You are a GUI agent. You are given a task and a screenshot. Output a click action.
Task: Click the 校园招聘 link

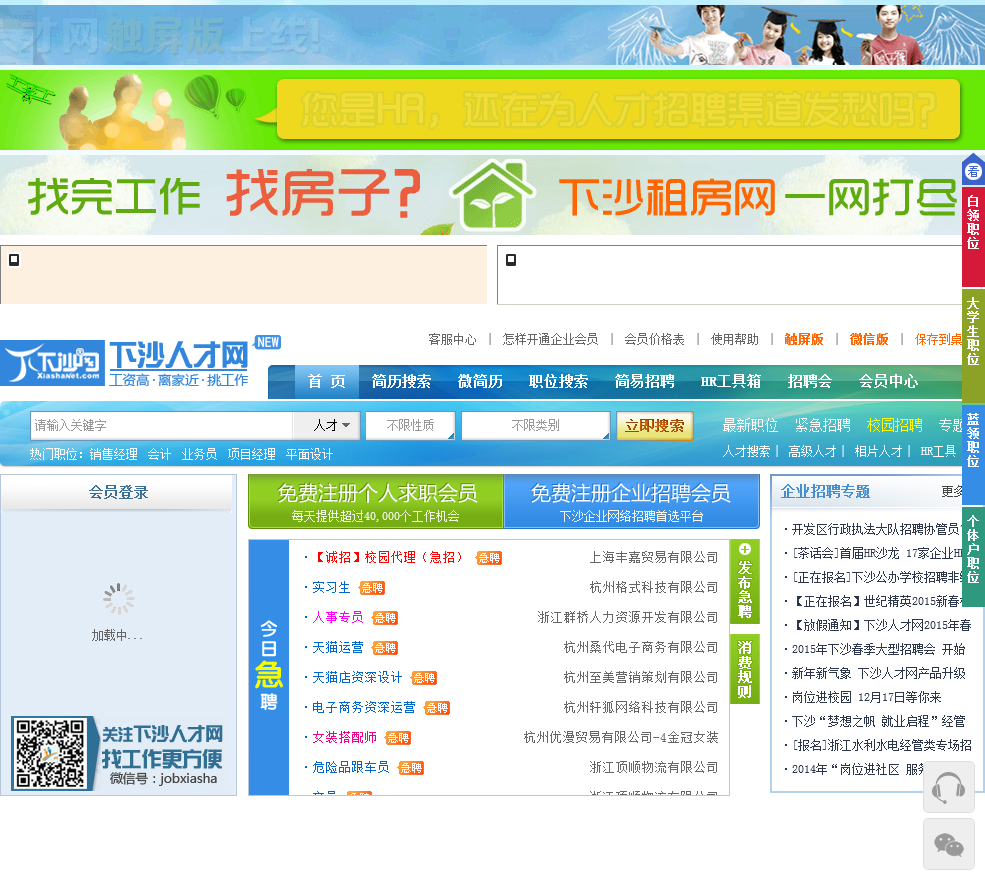pyautogui.click(x=895, y=426)
